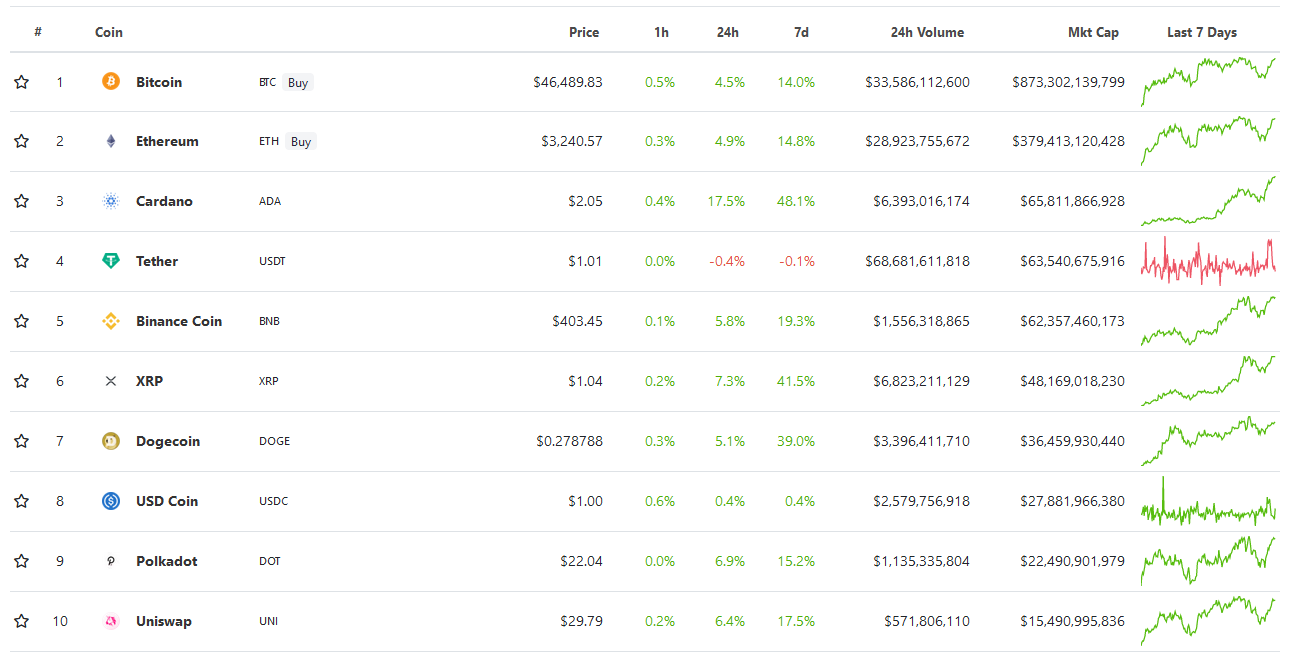This screenshot has height=652, width=1307.
Task: Click the blue USD Coin icon
Action: coord(111,501)
